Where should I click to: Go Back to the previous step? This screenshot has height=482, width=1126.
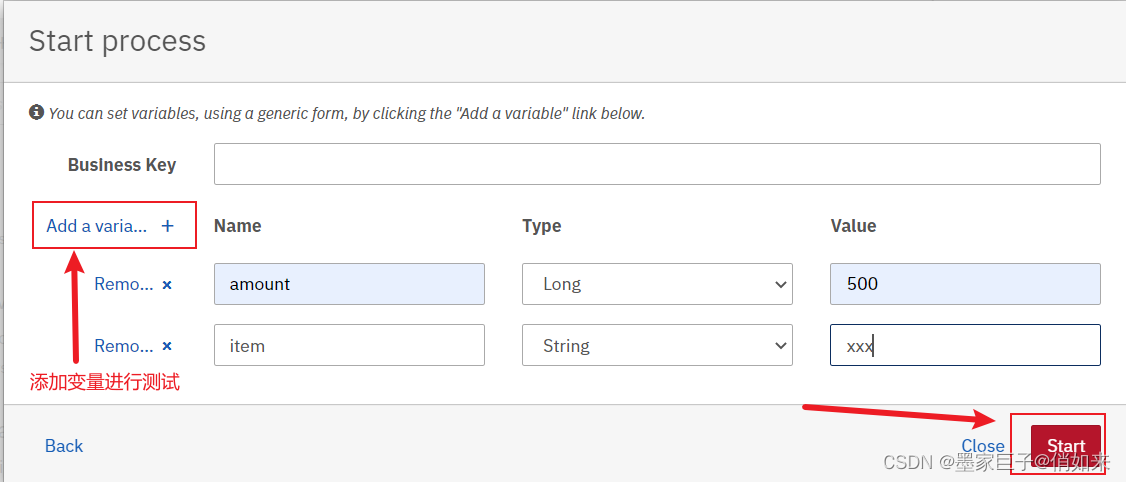click(64, 446)
